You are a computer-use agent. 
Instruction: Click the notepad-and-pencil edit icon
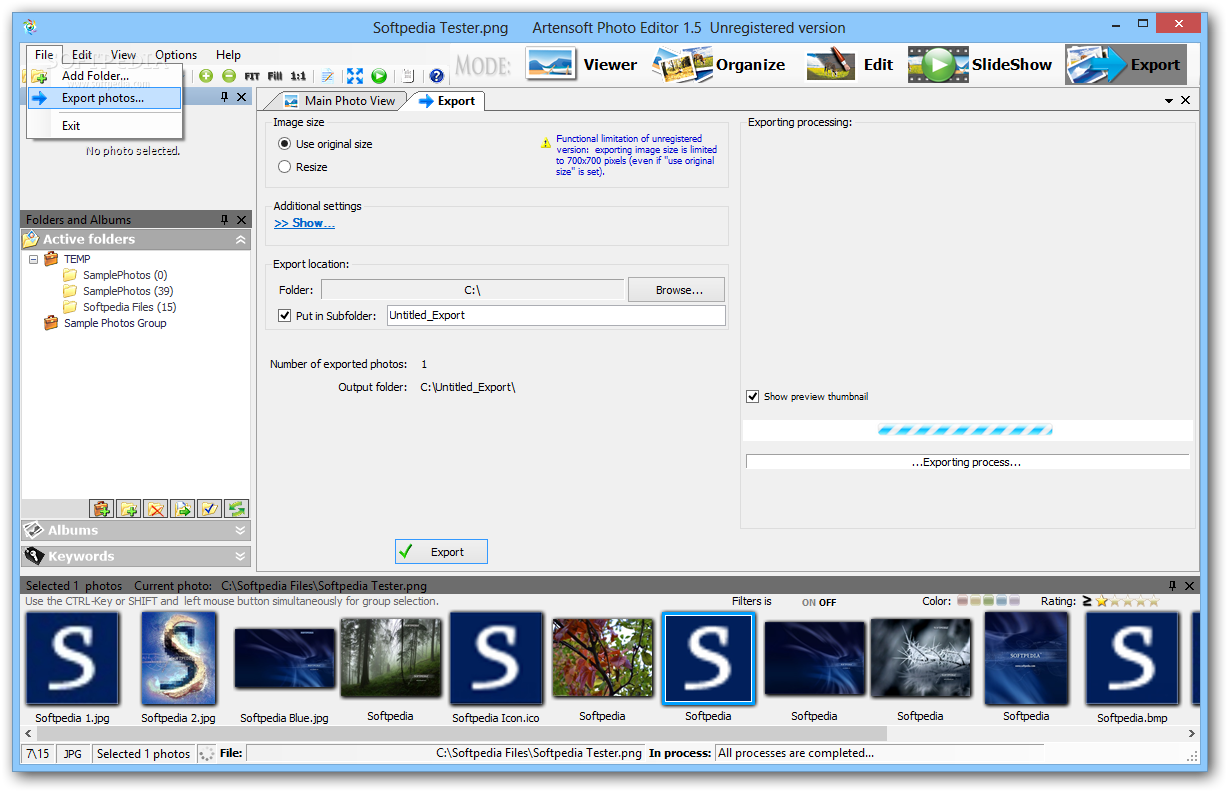click(x=327, y=76)
